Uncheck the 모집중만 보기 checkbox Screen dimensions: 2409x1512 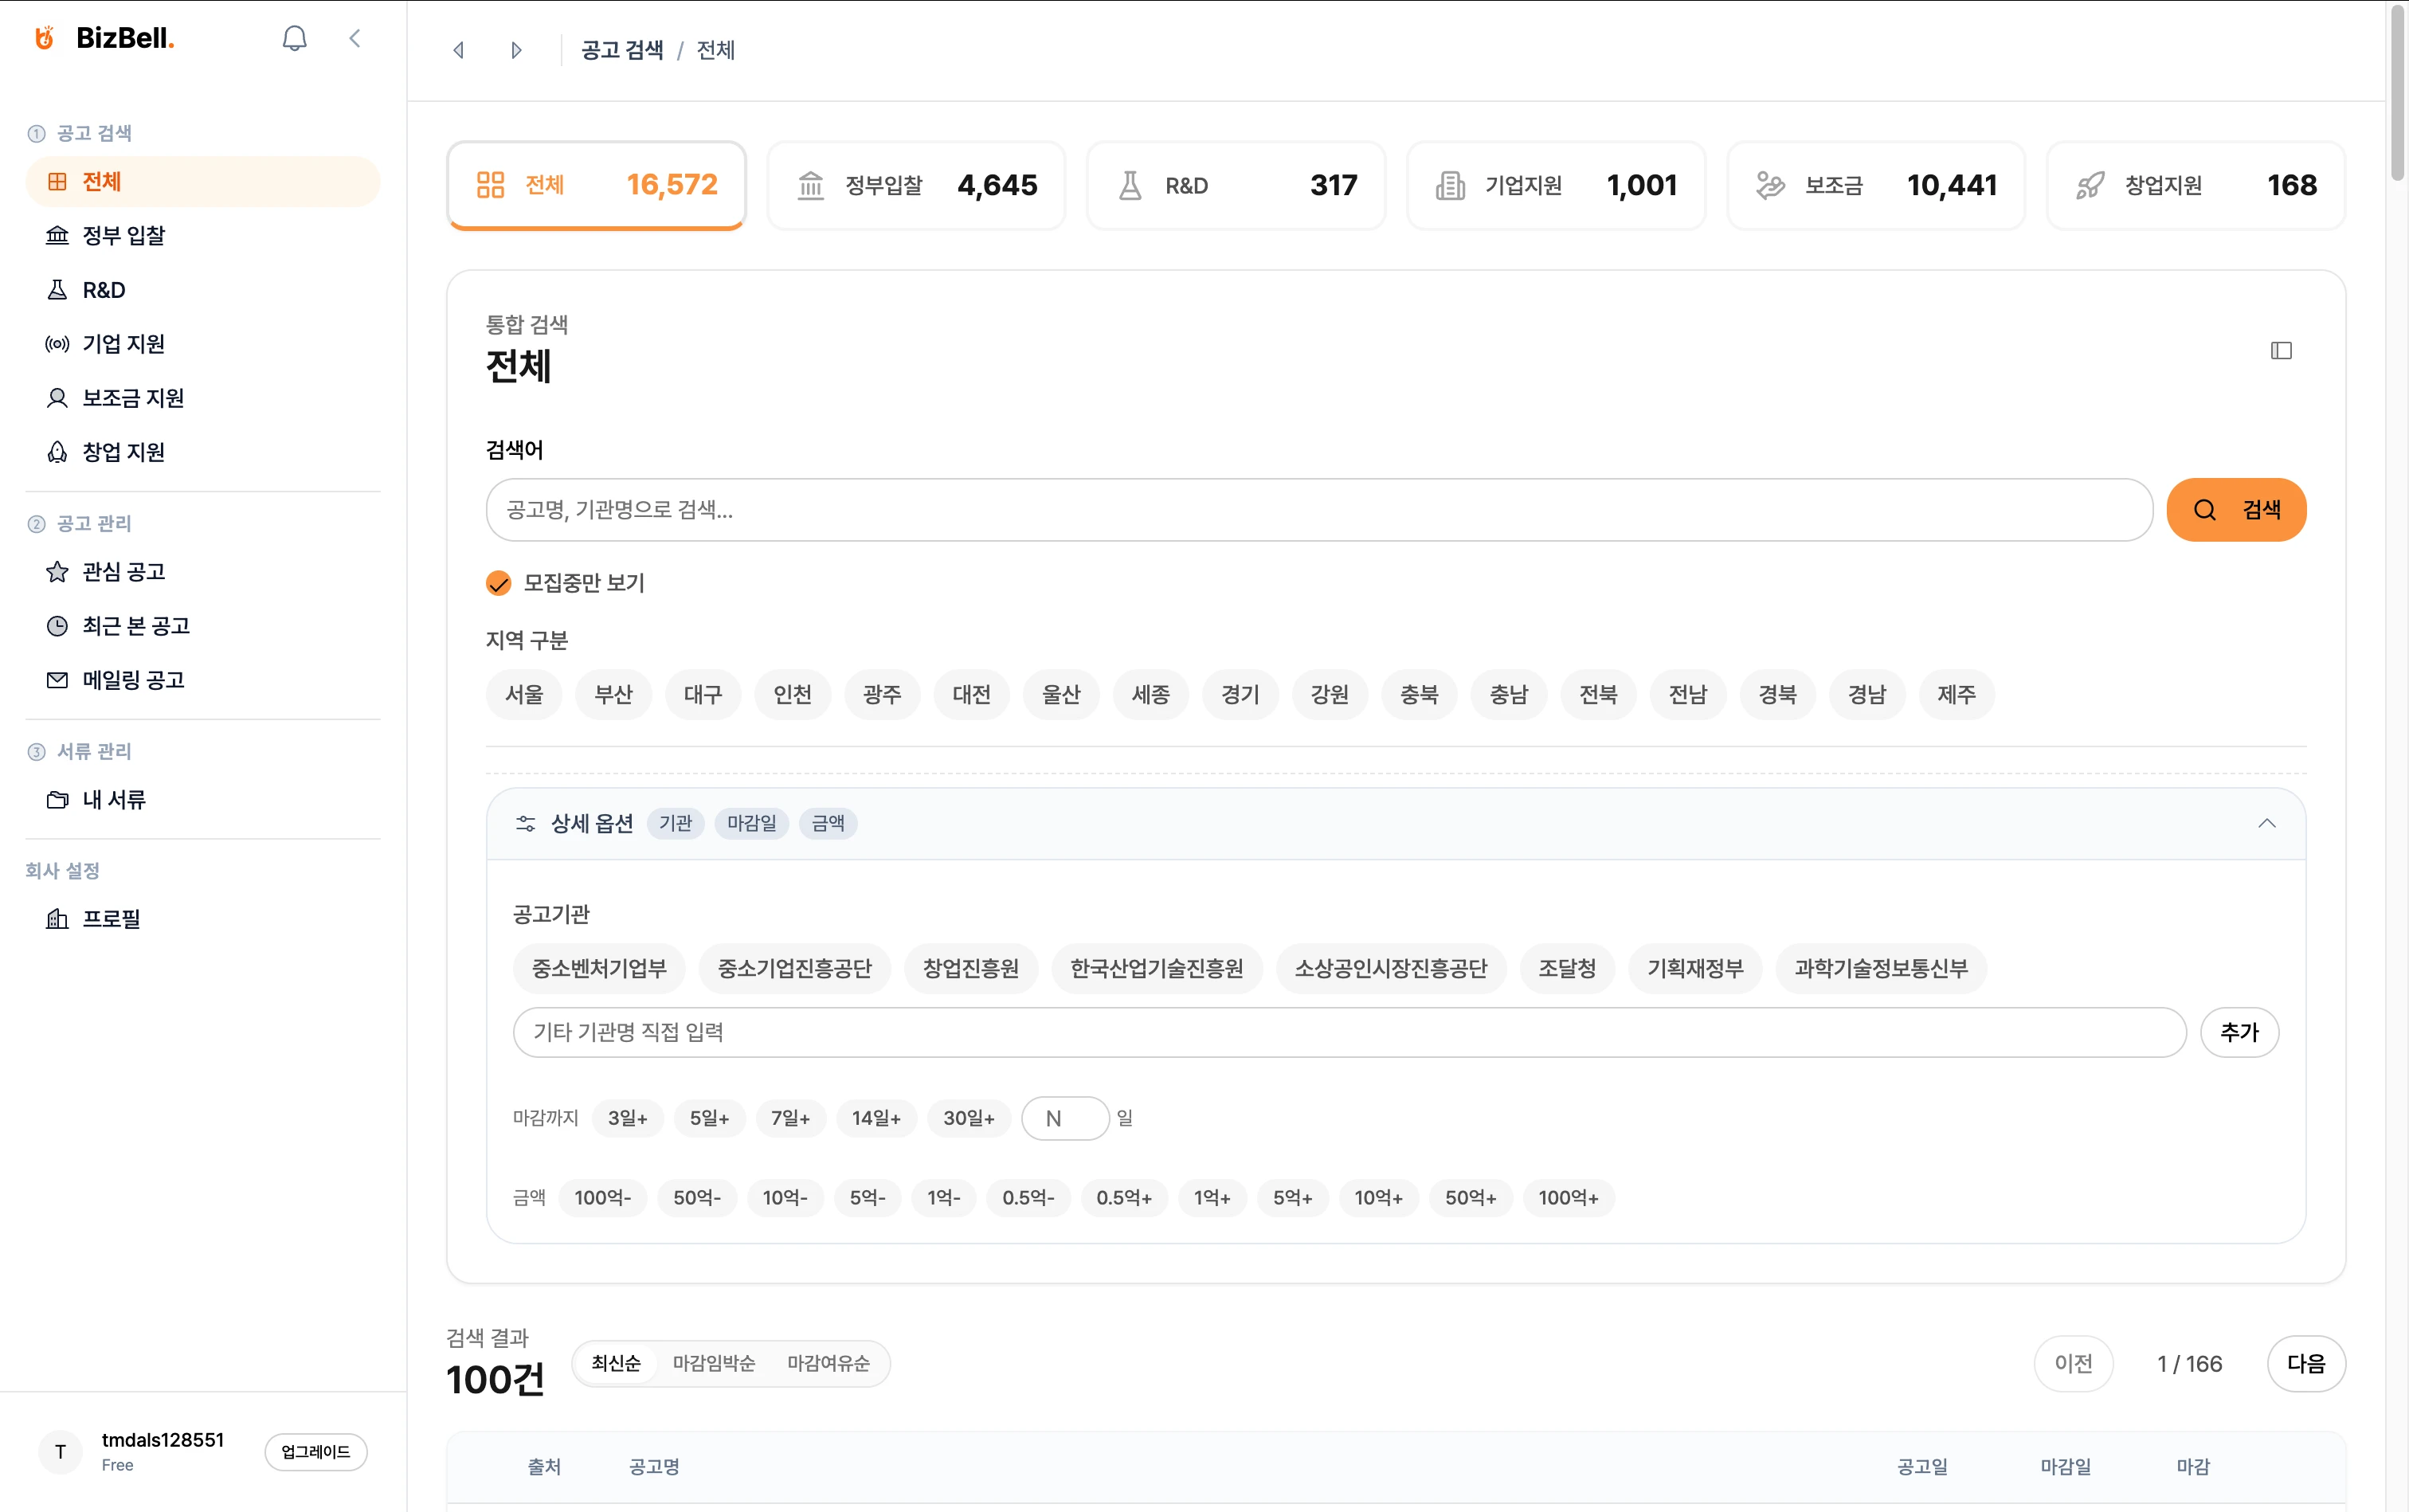tap(498, 583)
